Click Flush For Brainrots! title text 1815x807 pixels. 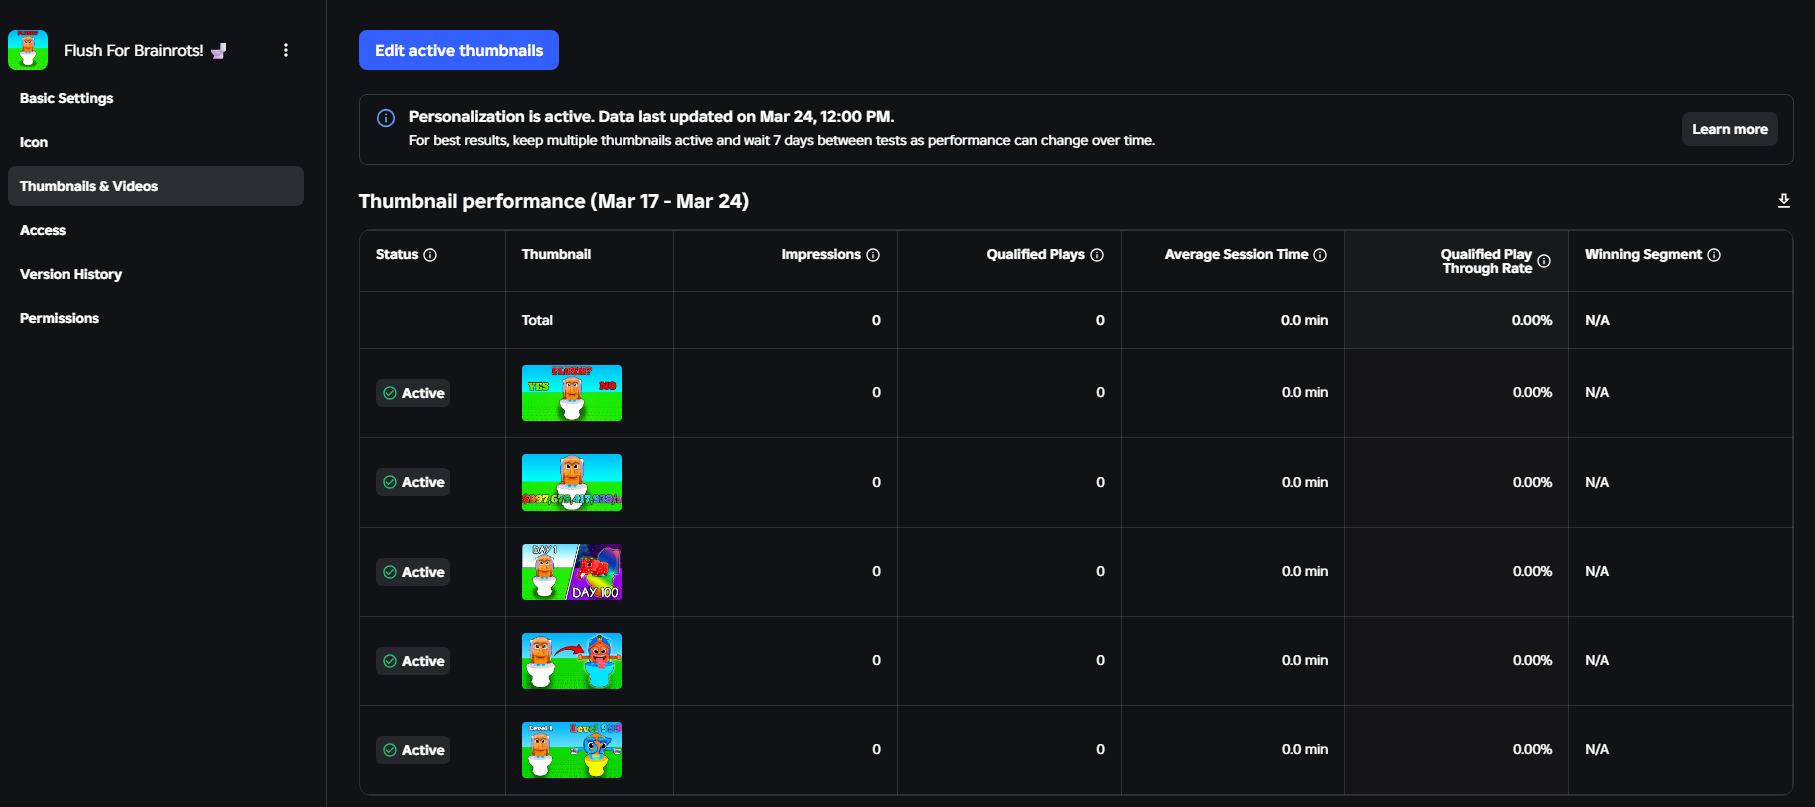click(134, 50)
